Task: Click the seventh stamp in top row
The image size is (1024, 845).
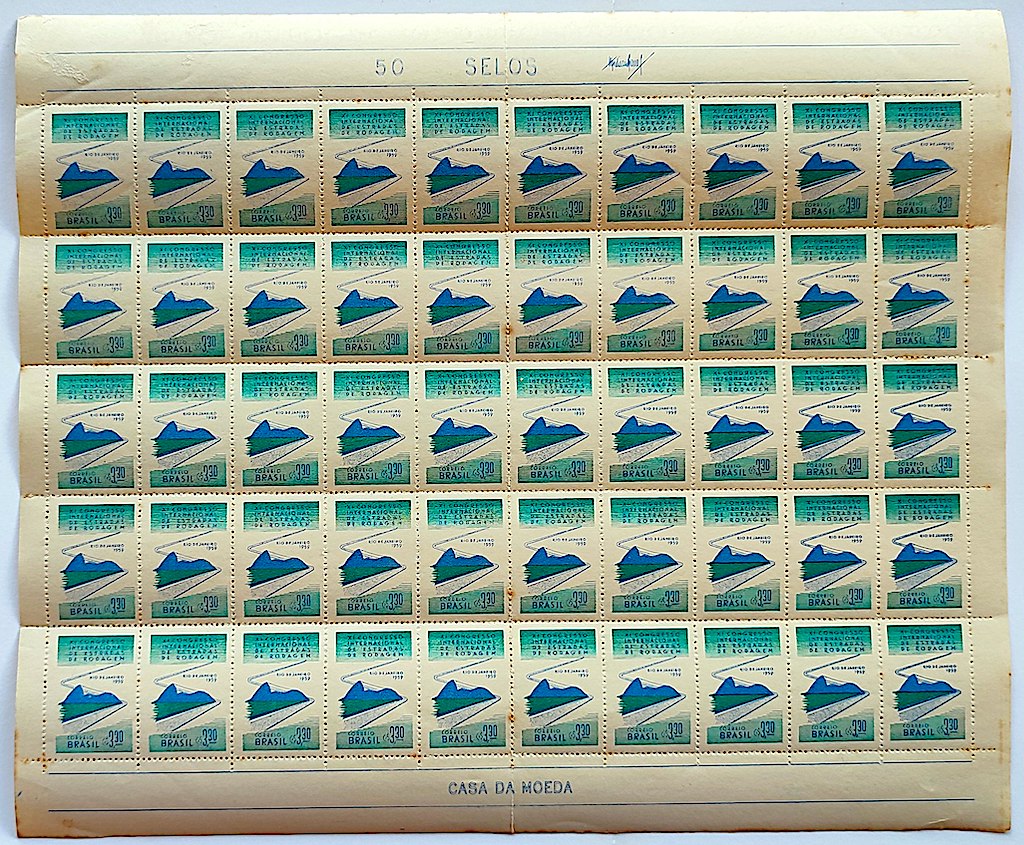Action: [645, 163]
